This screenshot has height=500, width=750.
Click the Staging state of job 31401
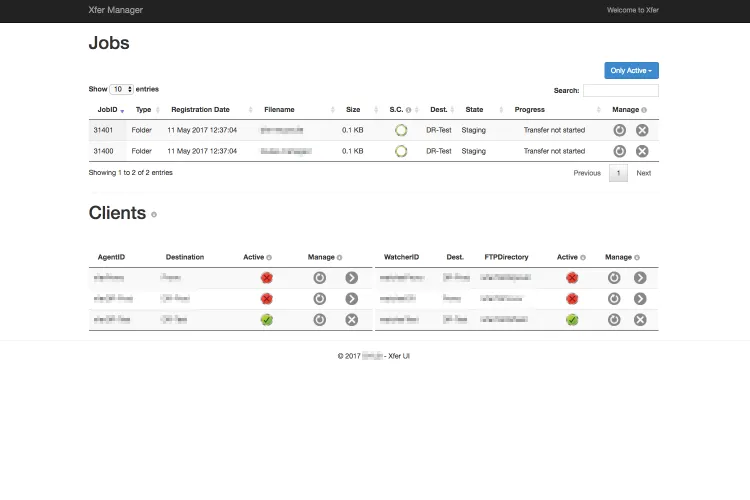click(474, 130)
